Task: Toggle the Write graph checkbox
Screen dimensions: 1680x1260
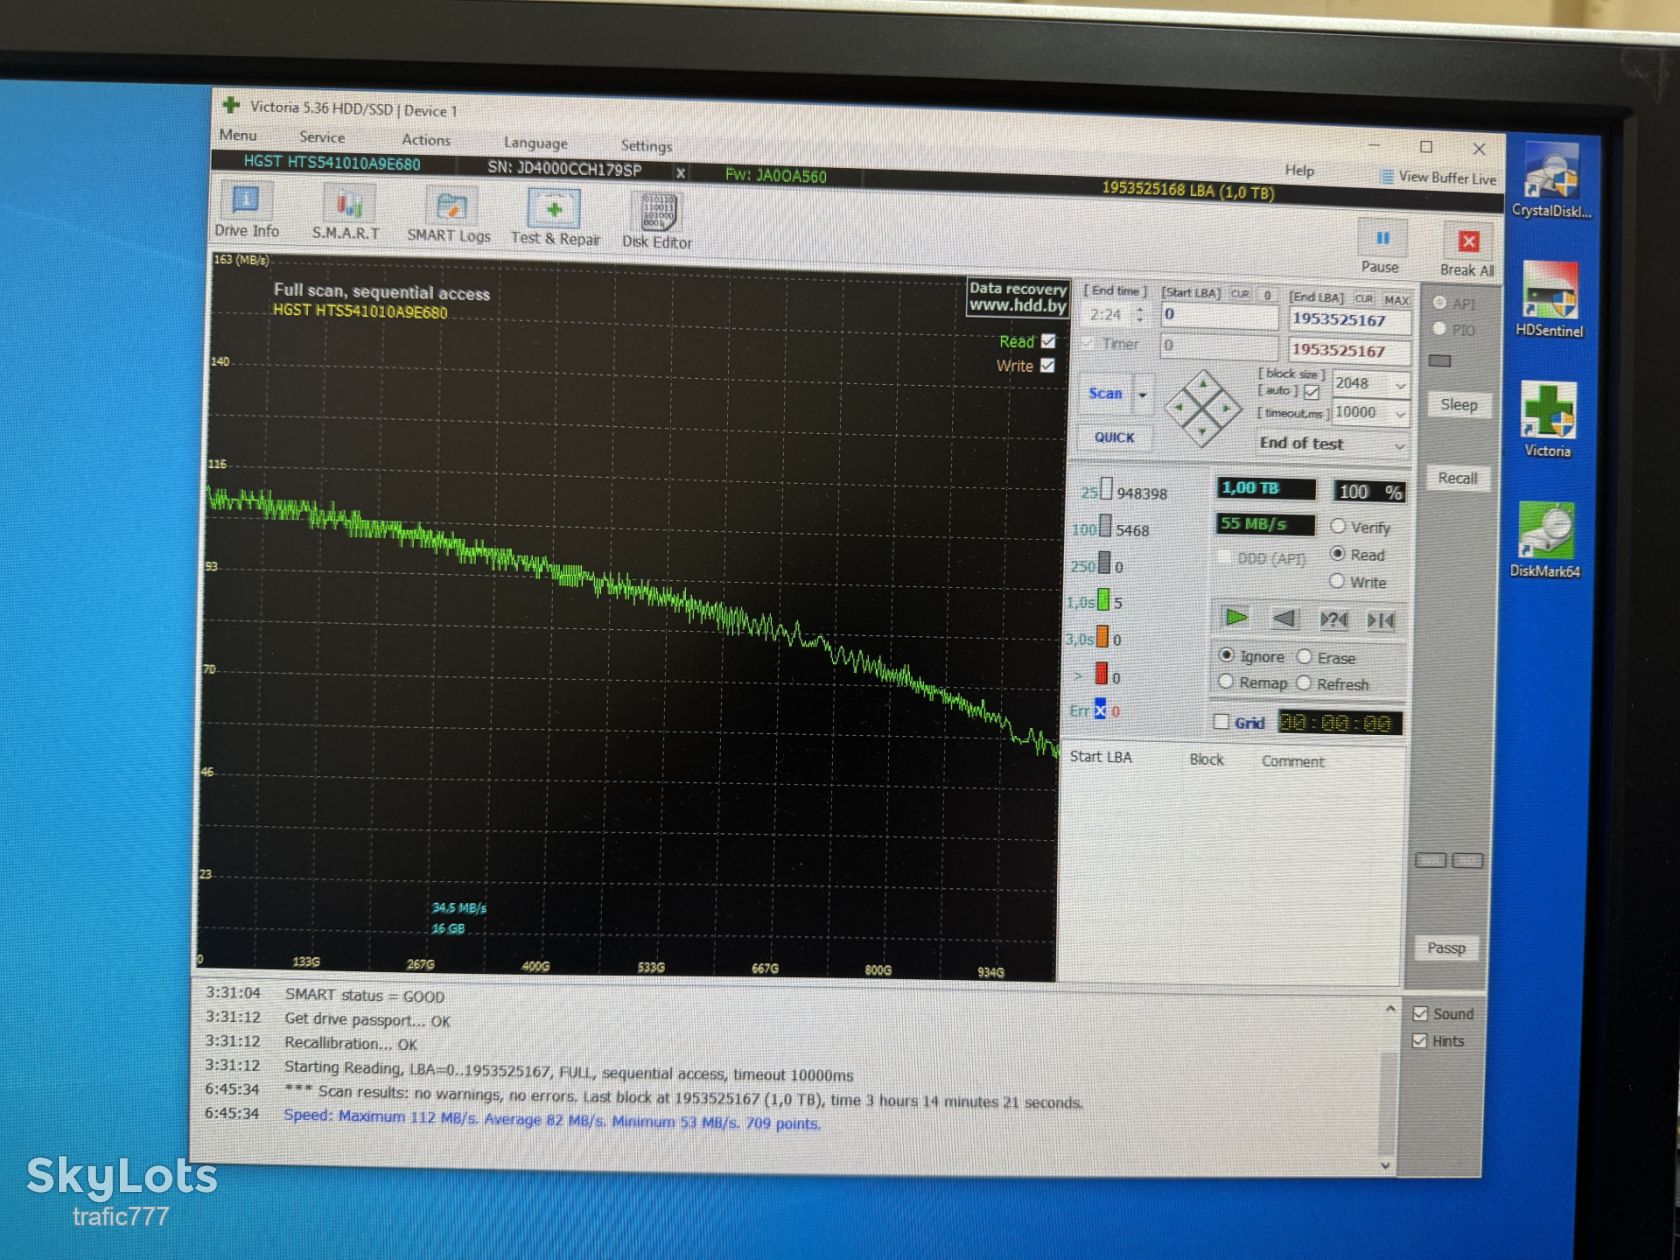Action: pyautogui.click(x=1047, y=365)
